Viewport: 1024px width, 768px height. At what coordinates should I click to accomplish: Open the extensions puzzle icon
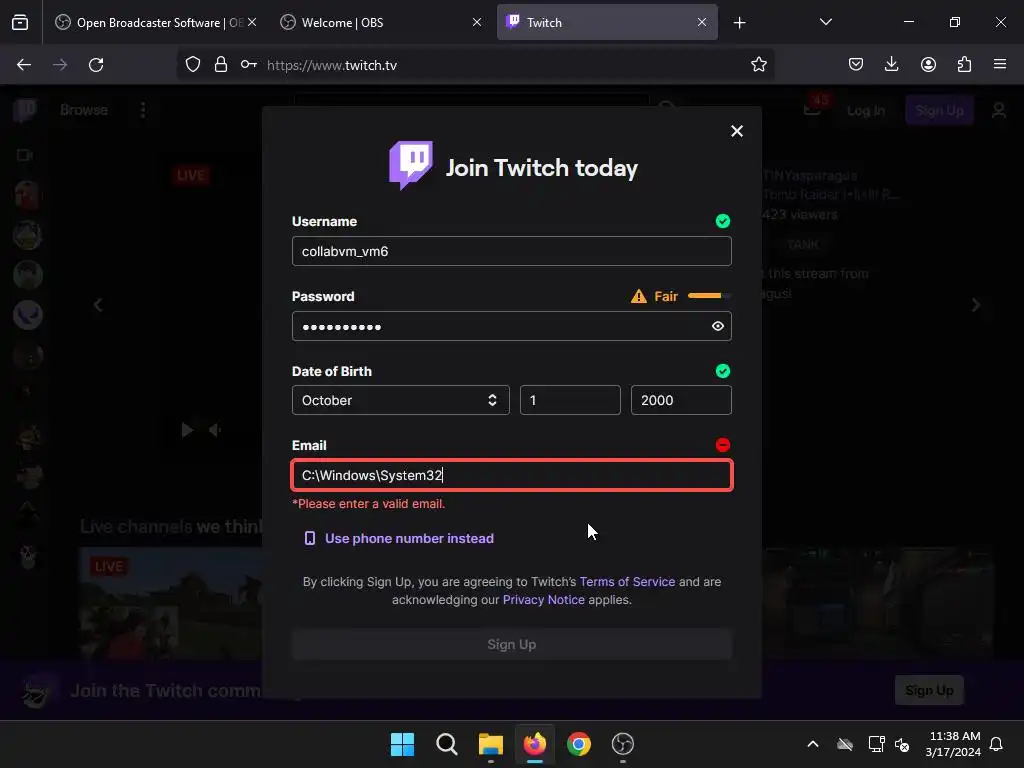pyautogui.click(x=964, y=64)
